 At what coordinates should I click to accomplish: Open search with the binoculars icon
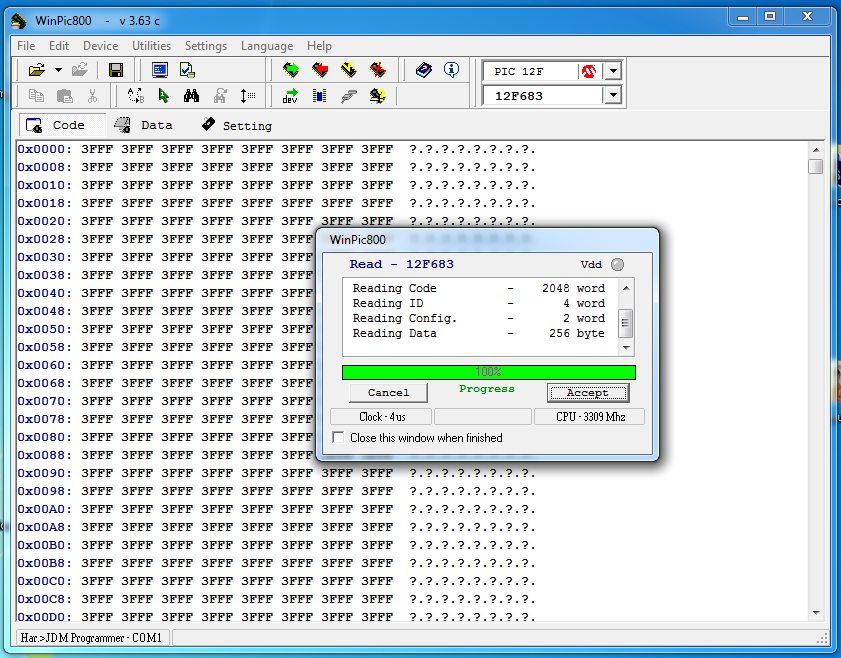(191, 96)
